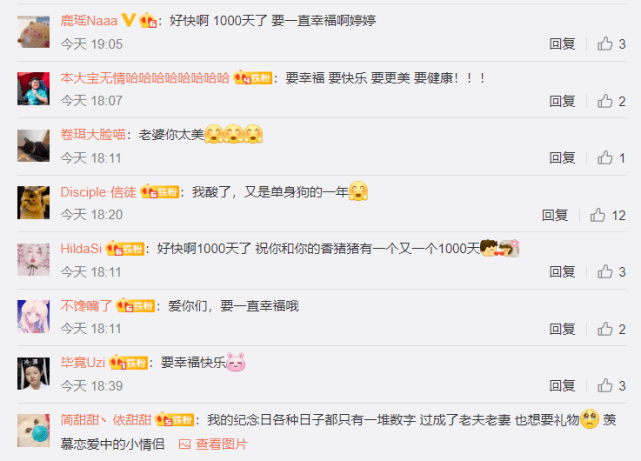Click 毕竟Uzi's profile picture
The image size is (641, 461).
(34, 374)
